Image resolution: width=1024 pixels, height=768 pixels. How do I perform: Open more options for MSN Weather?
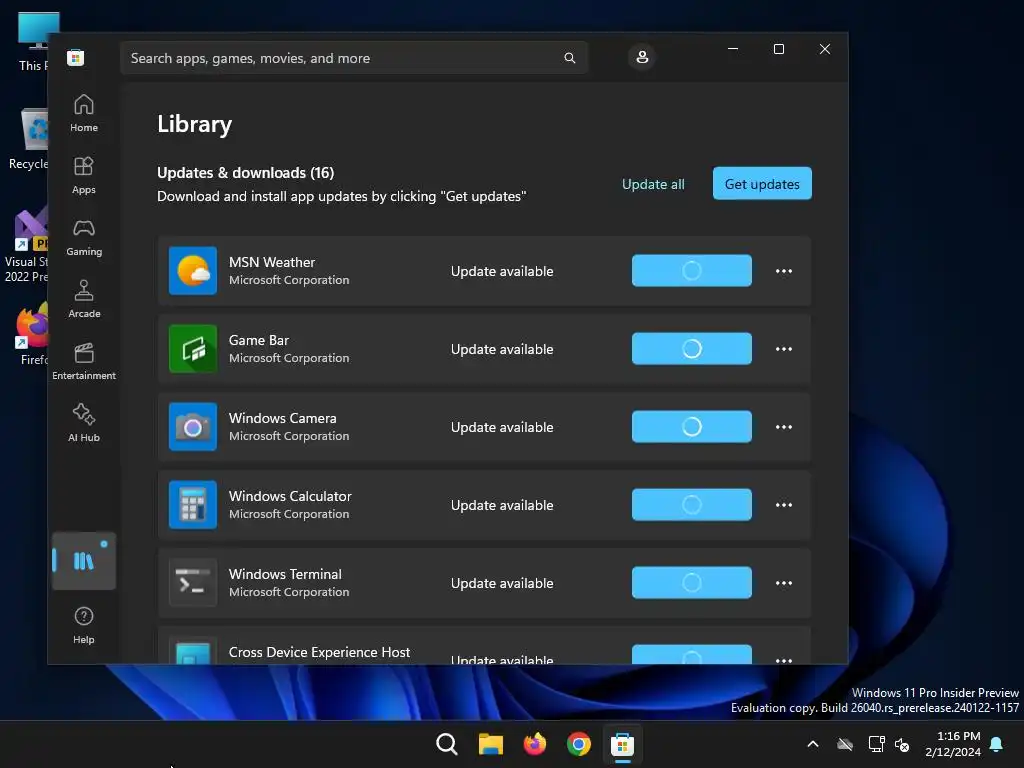coord(784,271)
